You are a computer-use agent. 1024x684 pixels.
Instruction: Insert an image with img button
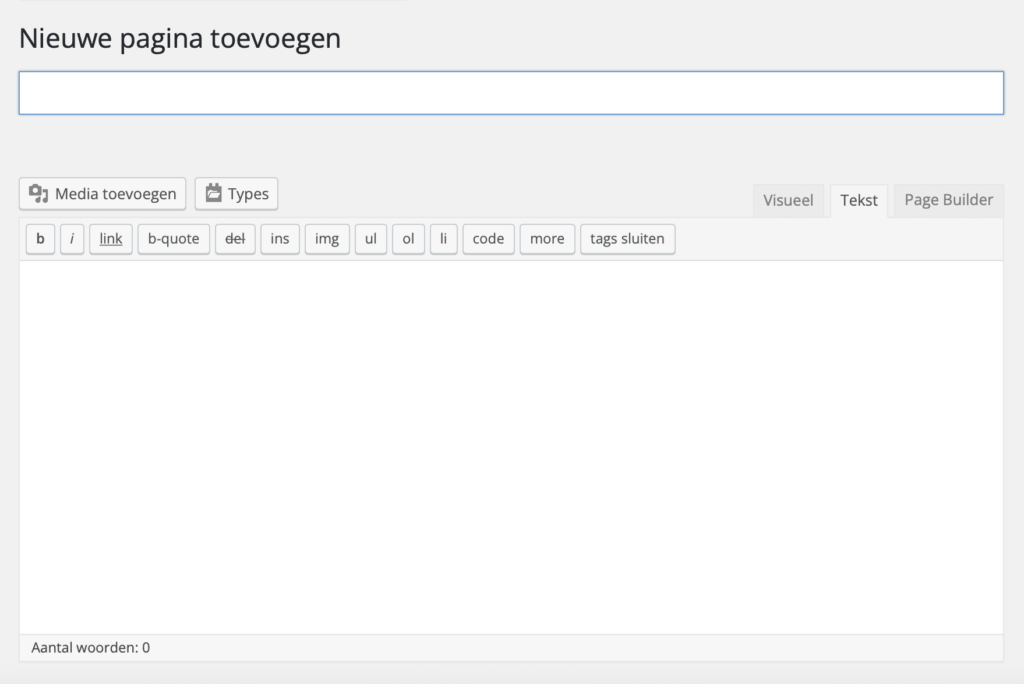click(327, 239)
